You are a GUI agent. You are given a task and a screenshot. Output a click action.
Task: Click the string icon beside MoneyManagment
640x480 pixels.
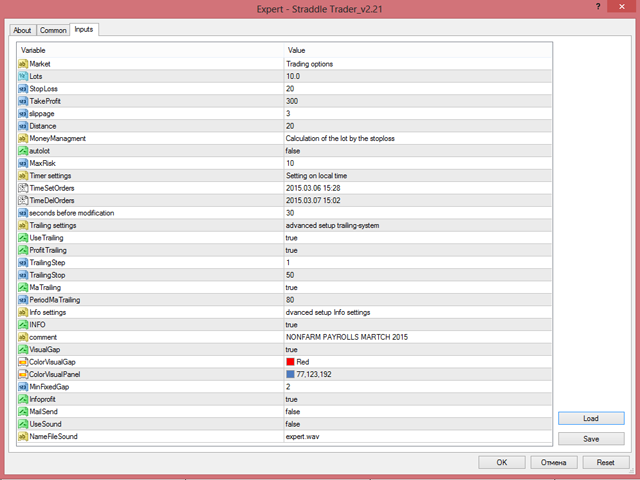[23, 138]
